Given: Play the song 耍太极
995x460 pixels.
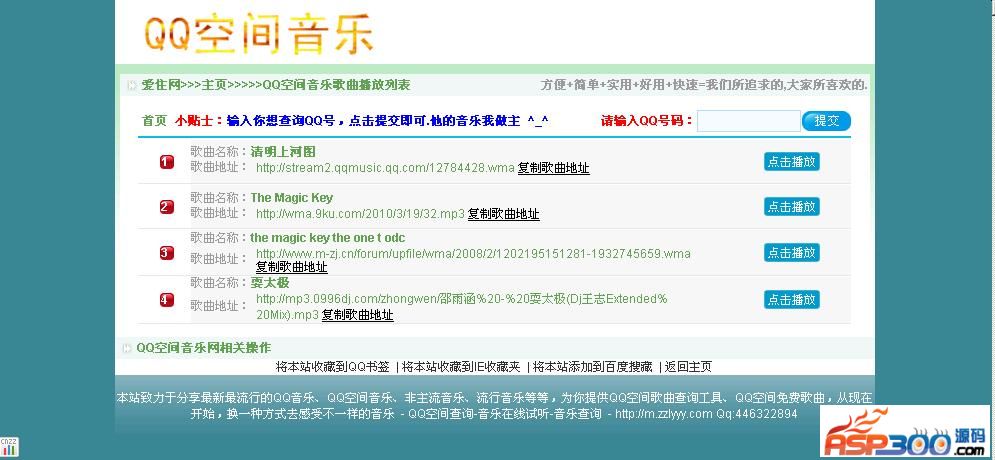Looking at the screenshot, I should pos(791,299).
